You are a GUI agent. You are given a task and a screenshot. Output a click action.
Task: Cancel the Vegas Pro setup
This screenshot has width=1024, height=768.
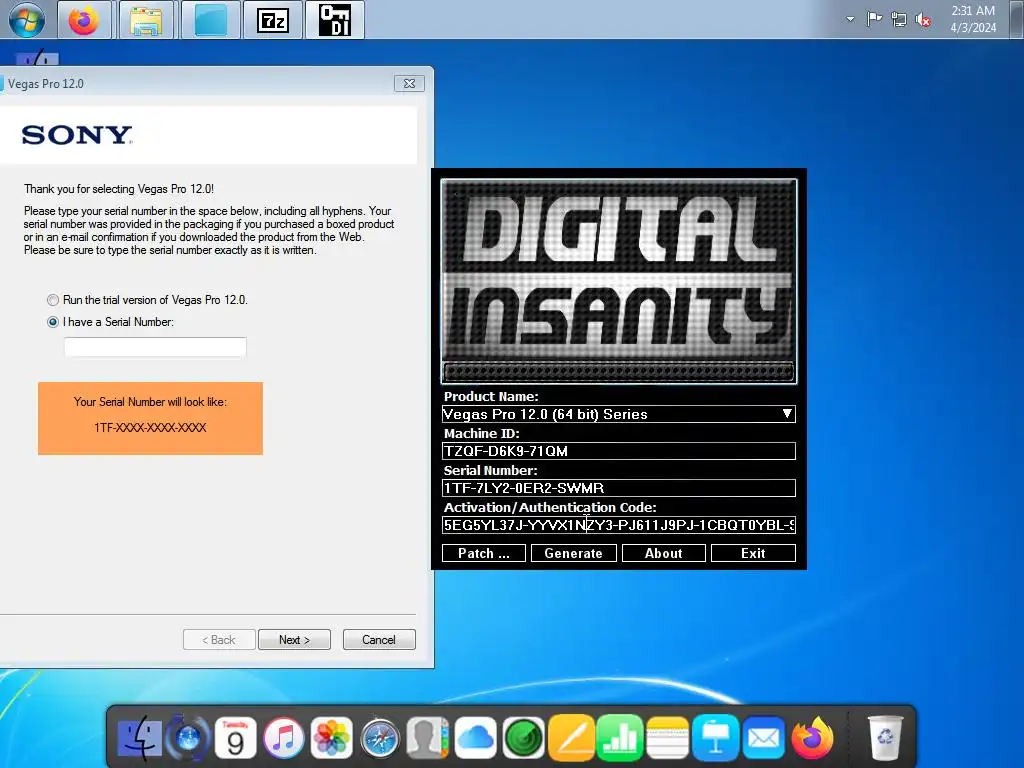(379, 640)
